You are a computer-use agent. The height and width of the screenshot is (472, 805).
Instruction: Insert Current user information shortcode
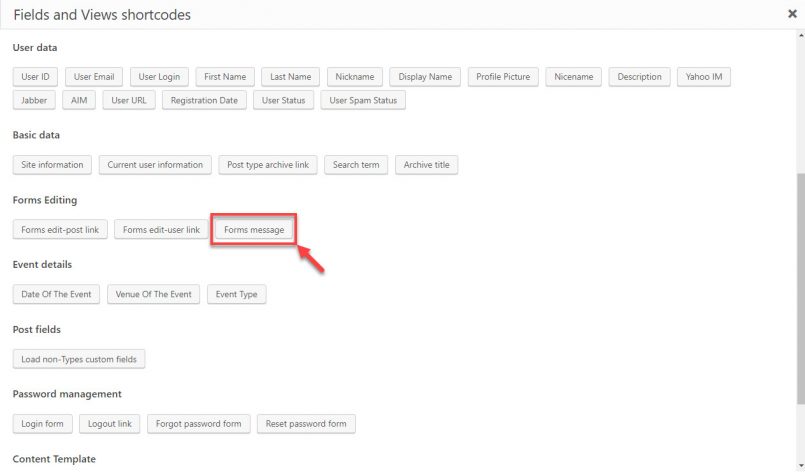(x=155, y=165)
